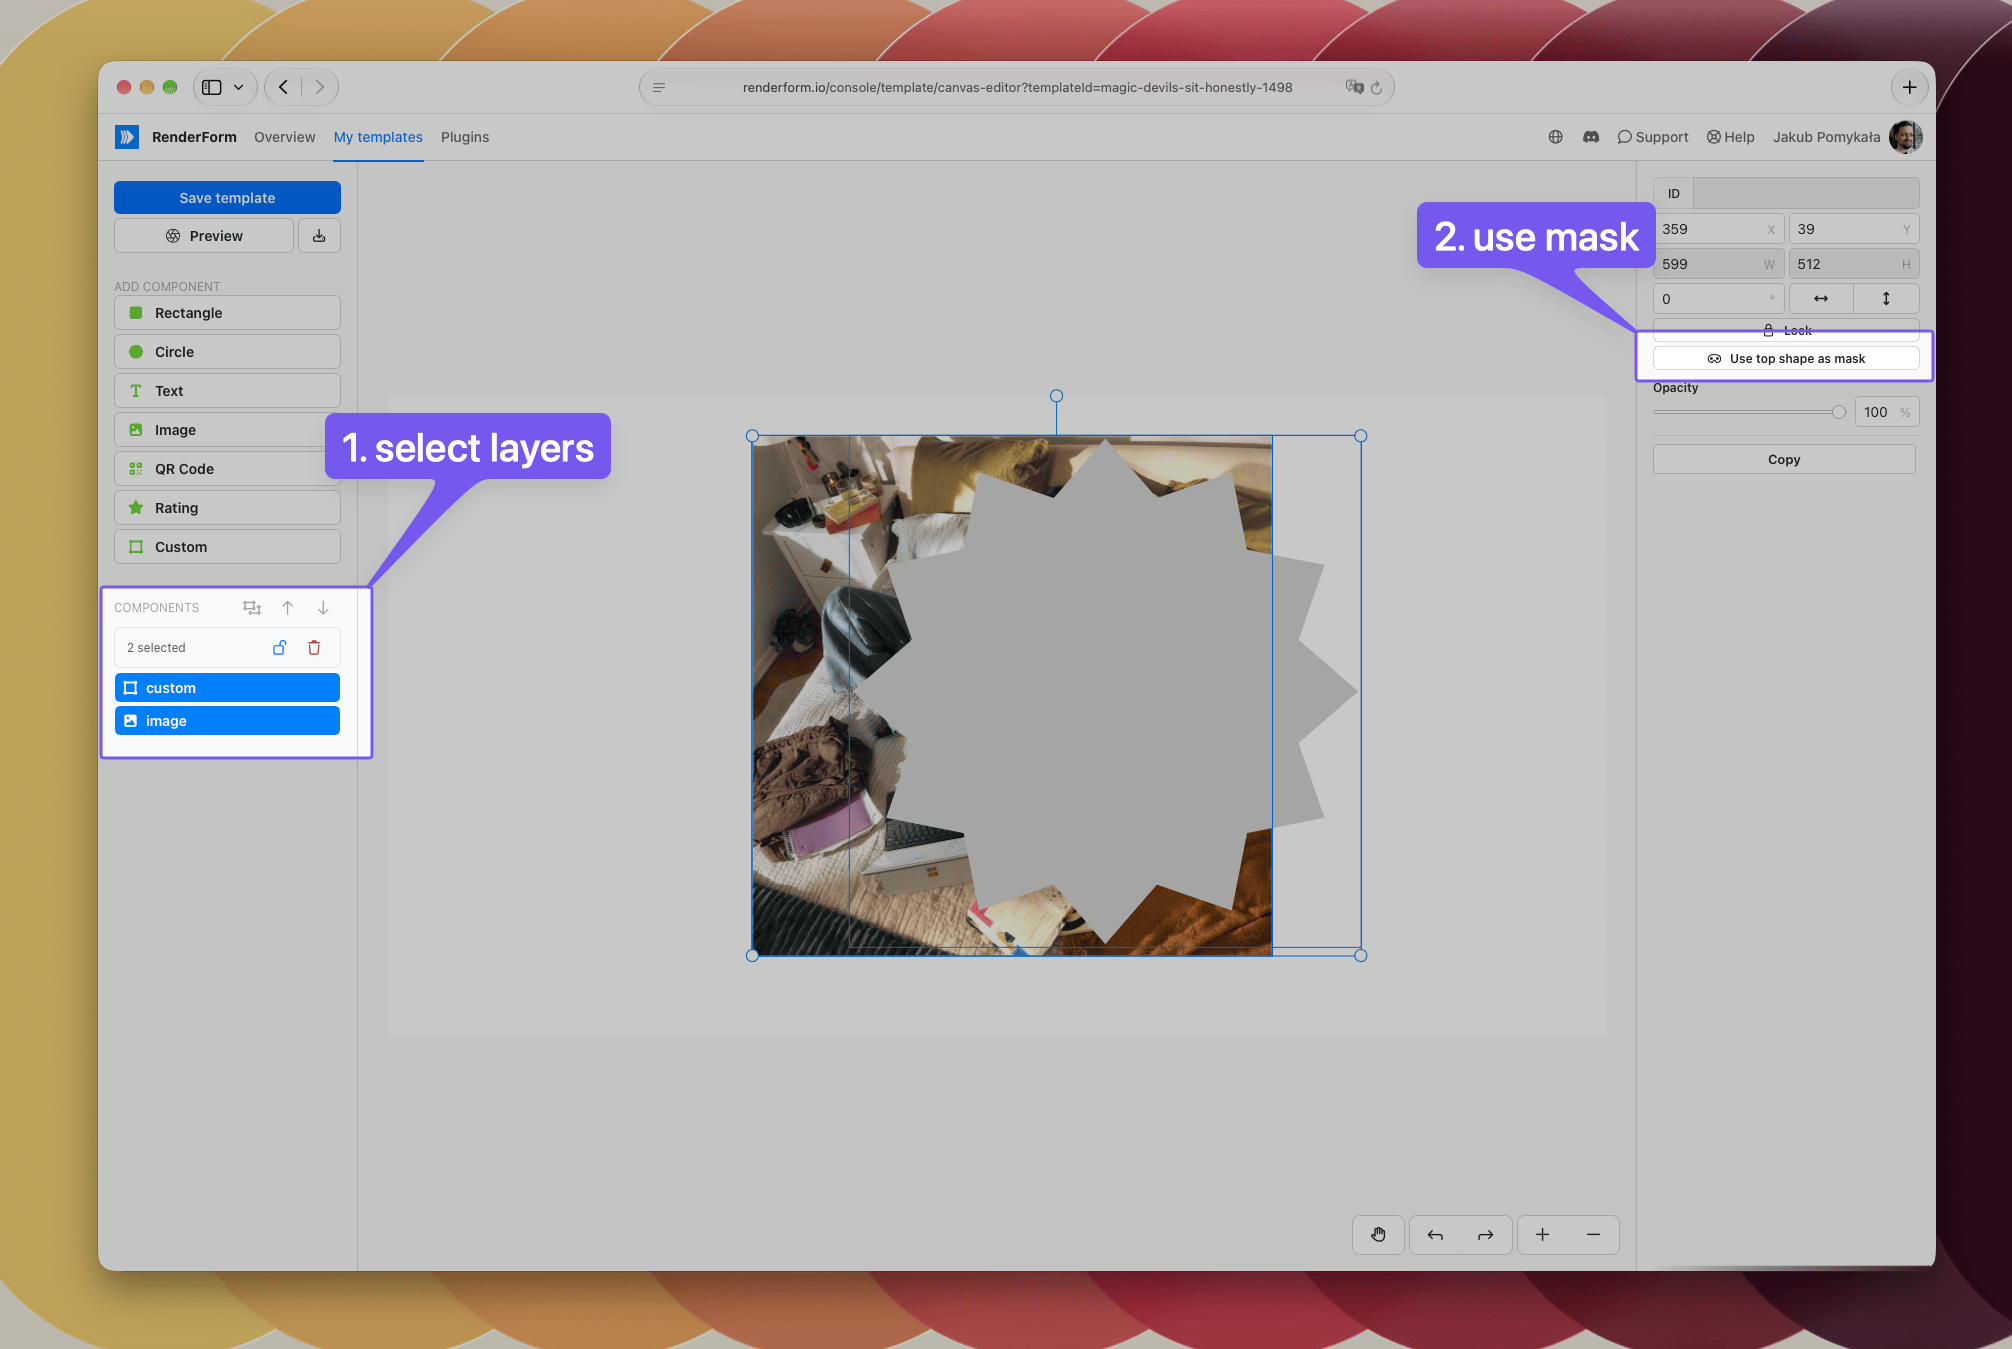Screen dimensions: 2012x1349
Task: Open Jakub Pomykała profile avatar
Action: coord(1905,137)
